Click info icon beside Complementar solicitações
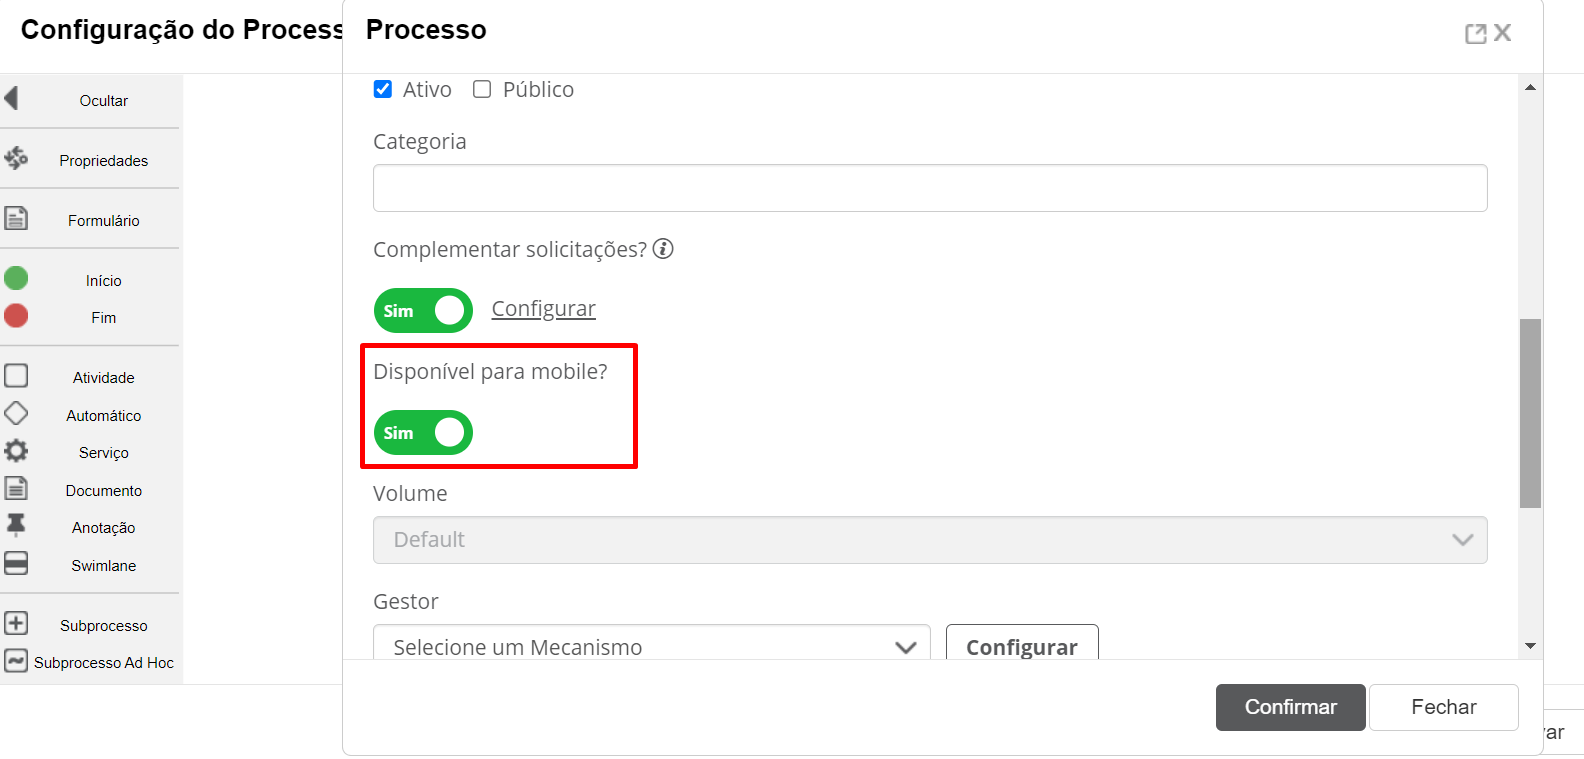This screenshot has width=1584, height=759. pos(663,249)
